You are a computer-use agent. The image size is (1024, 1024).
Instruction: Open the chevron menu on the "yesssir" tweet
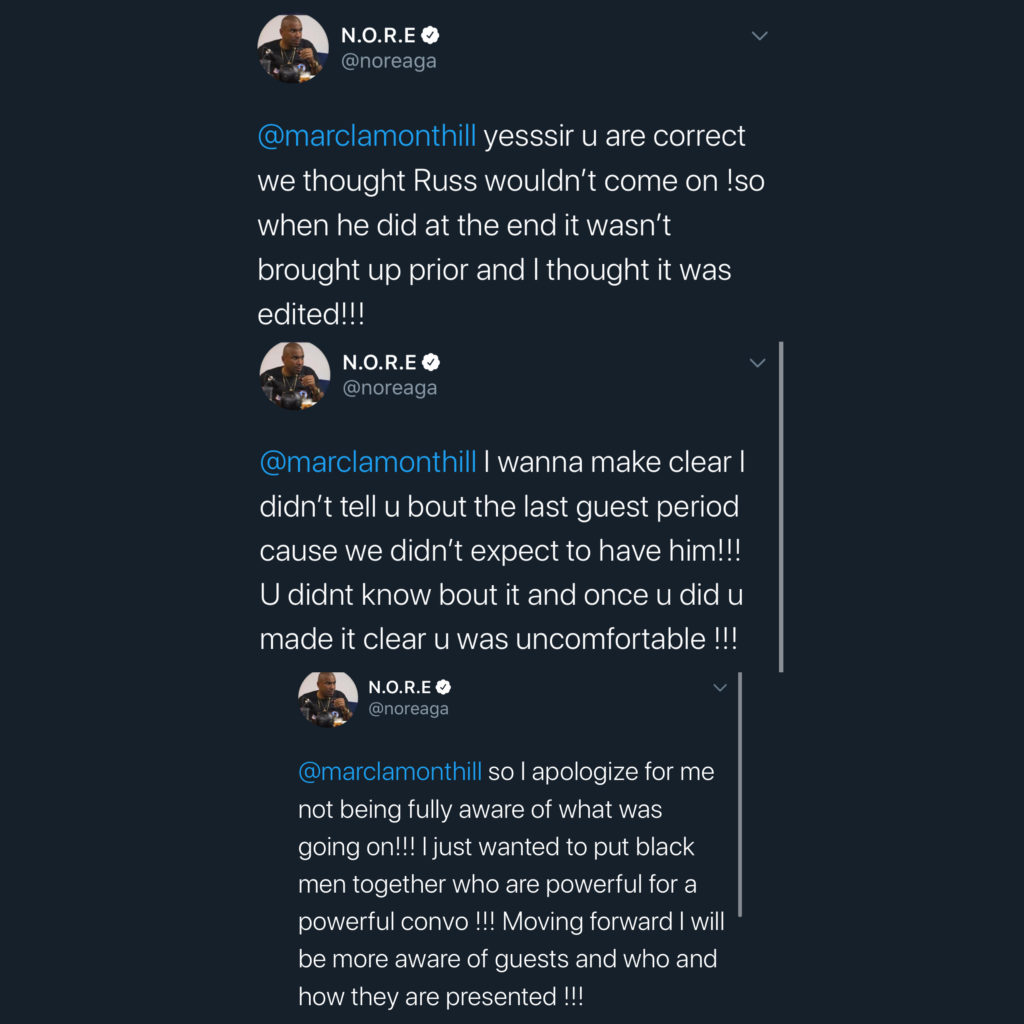[x=759, y=36]
